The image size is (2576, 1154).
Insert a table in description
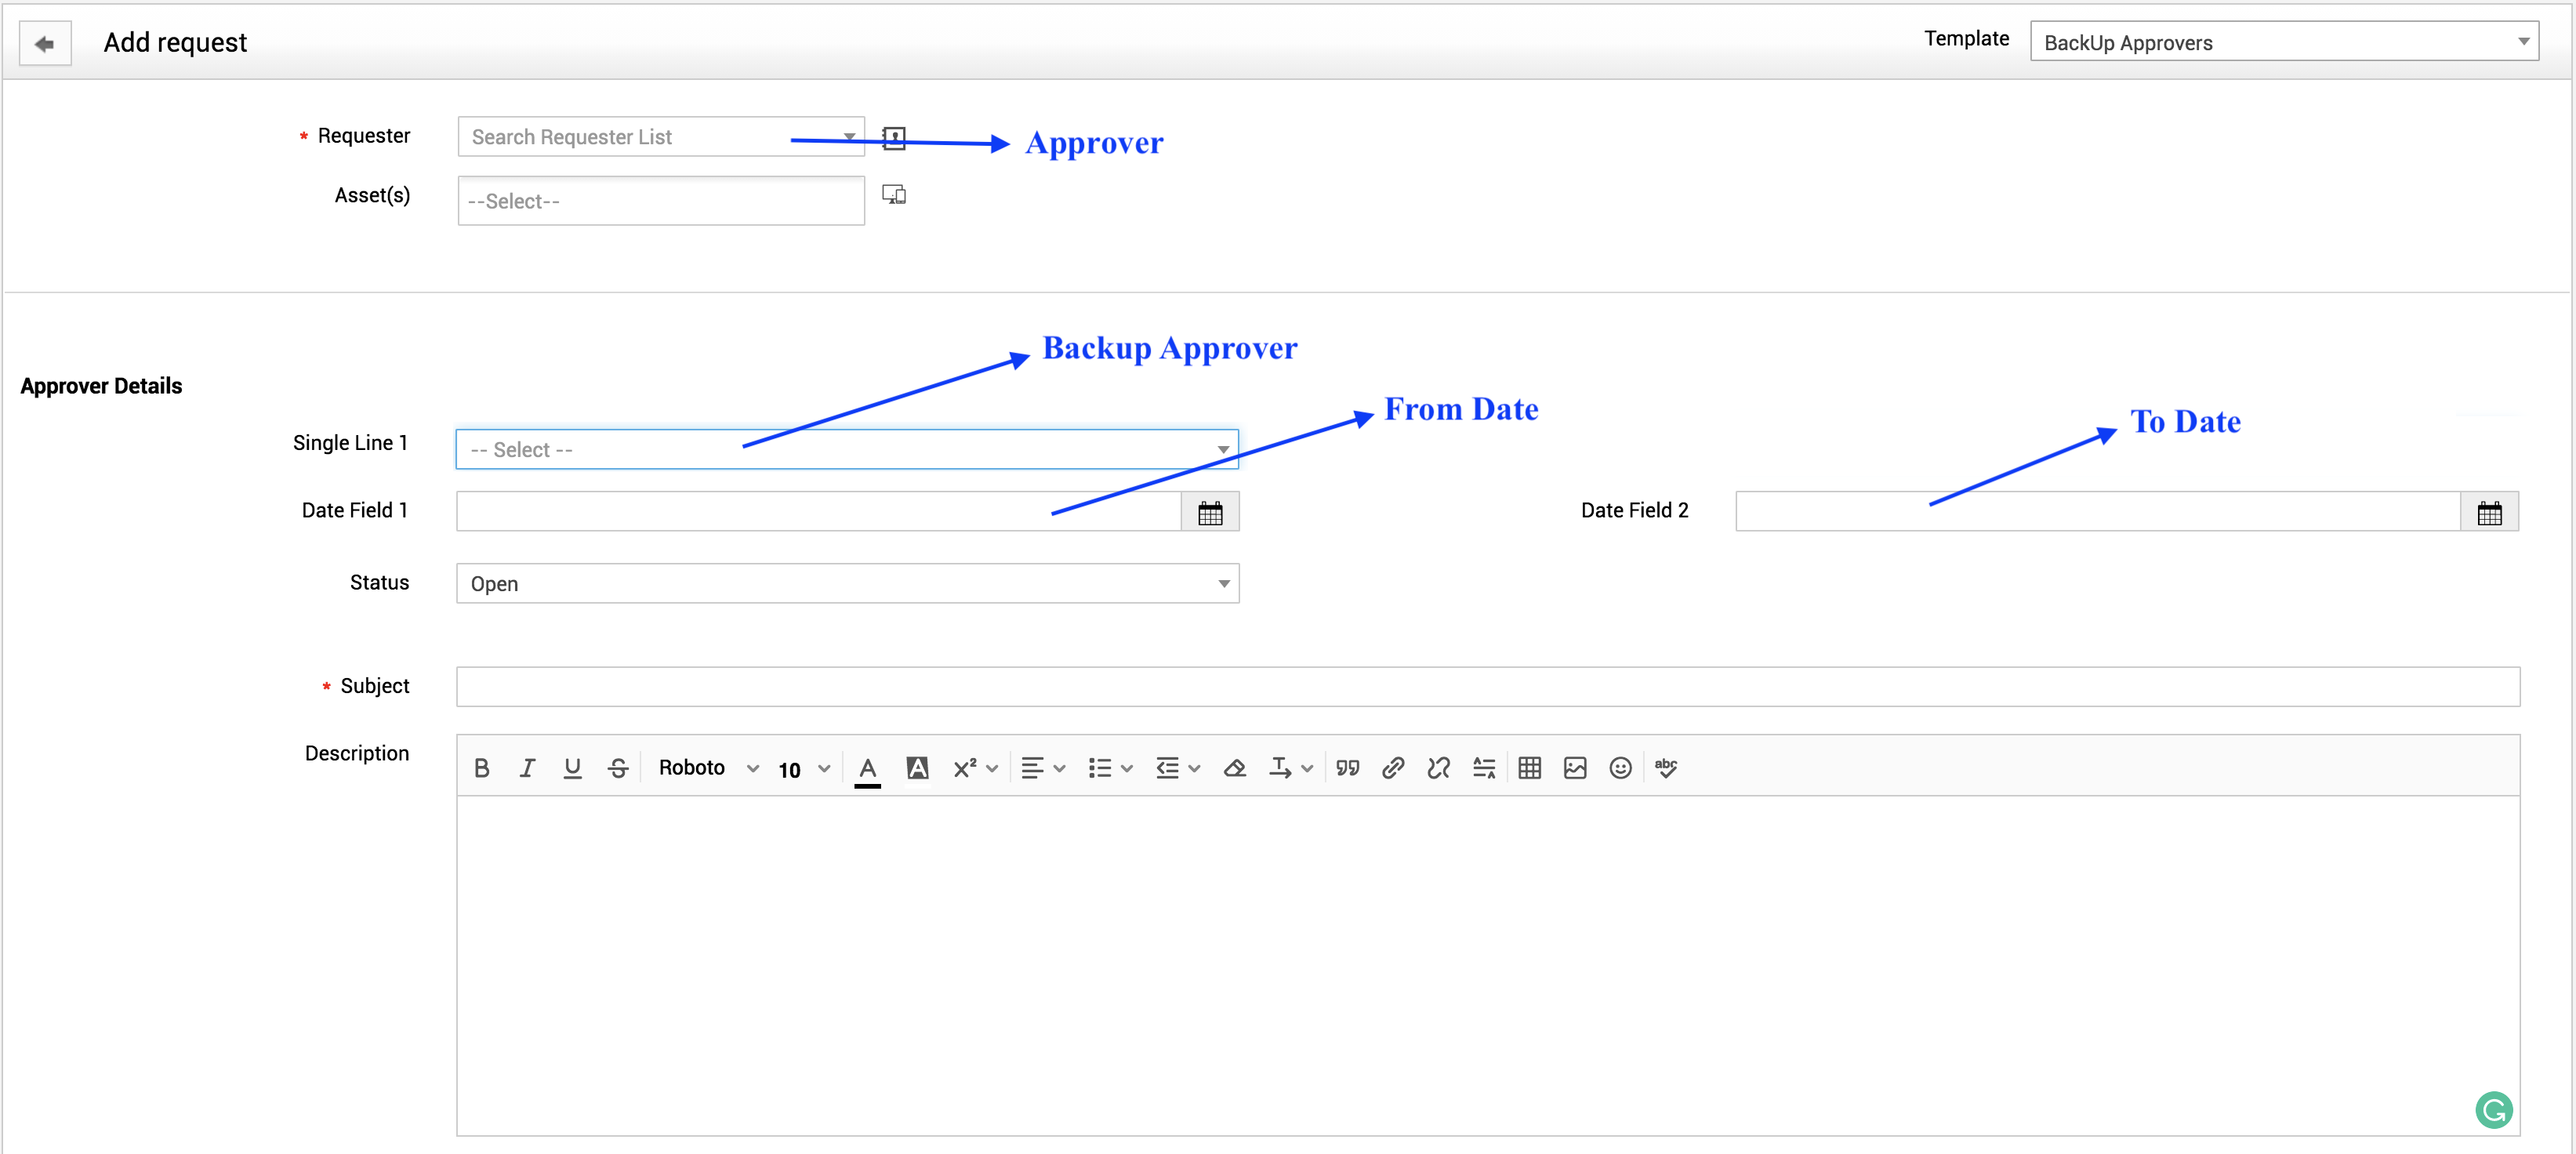[1529, 768]
